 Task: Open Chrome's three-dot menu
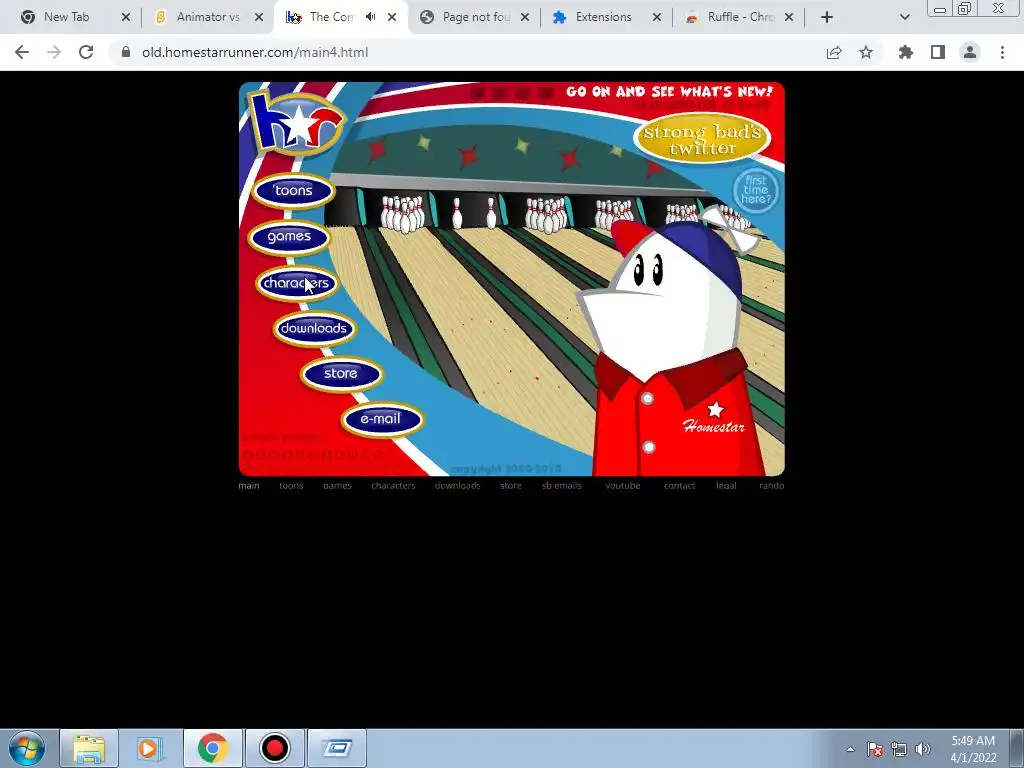tap(1002, 52)
